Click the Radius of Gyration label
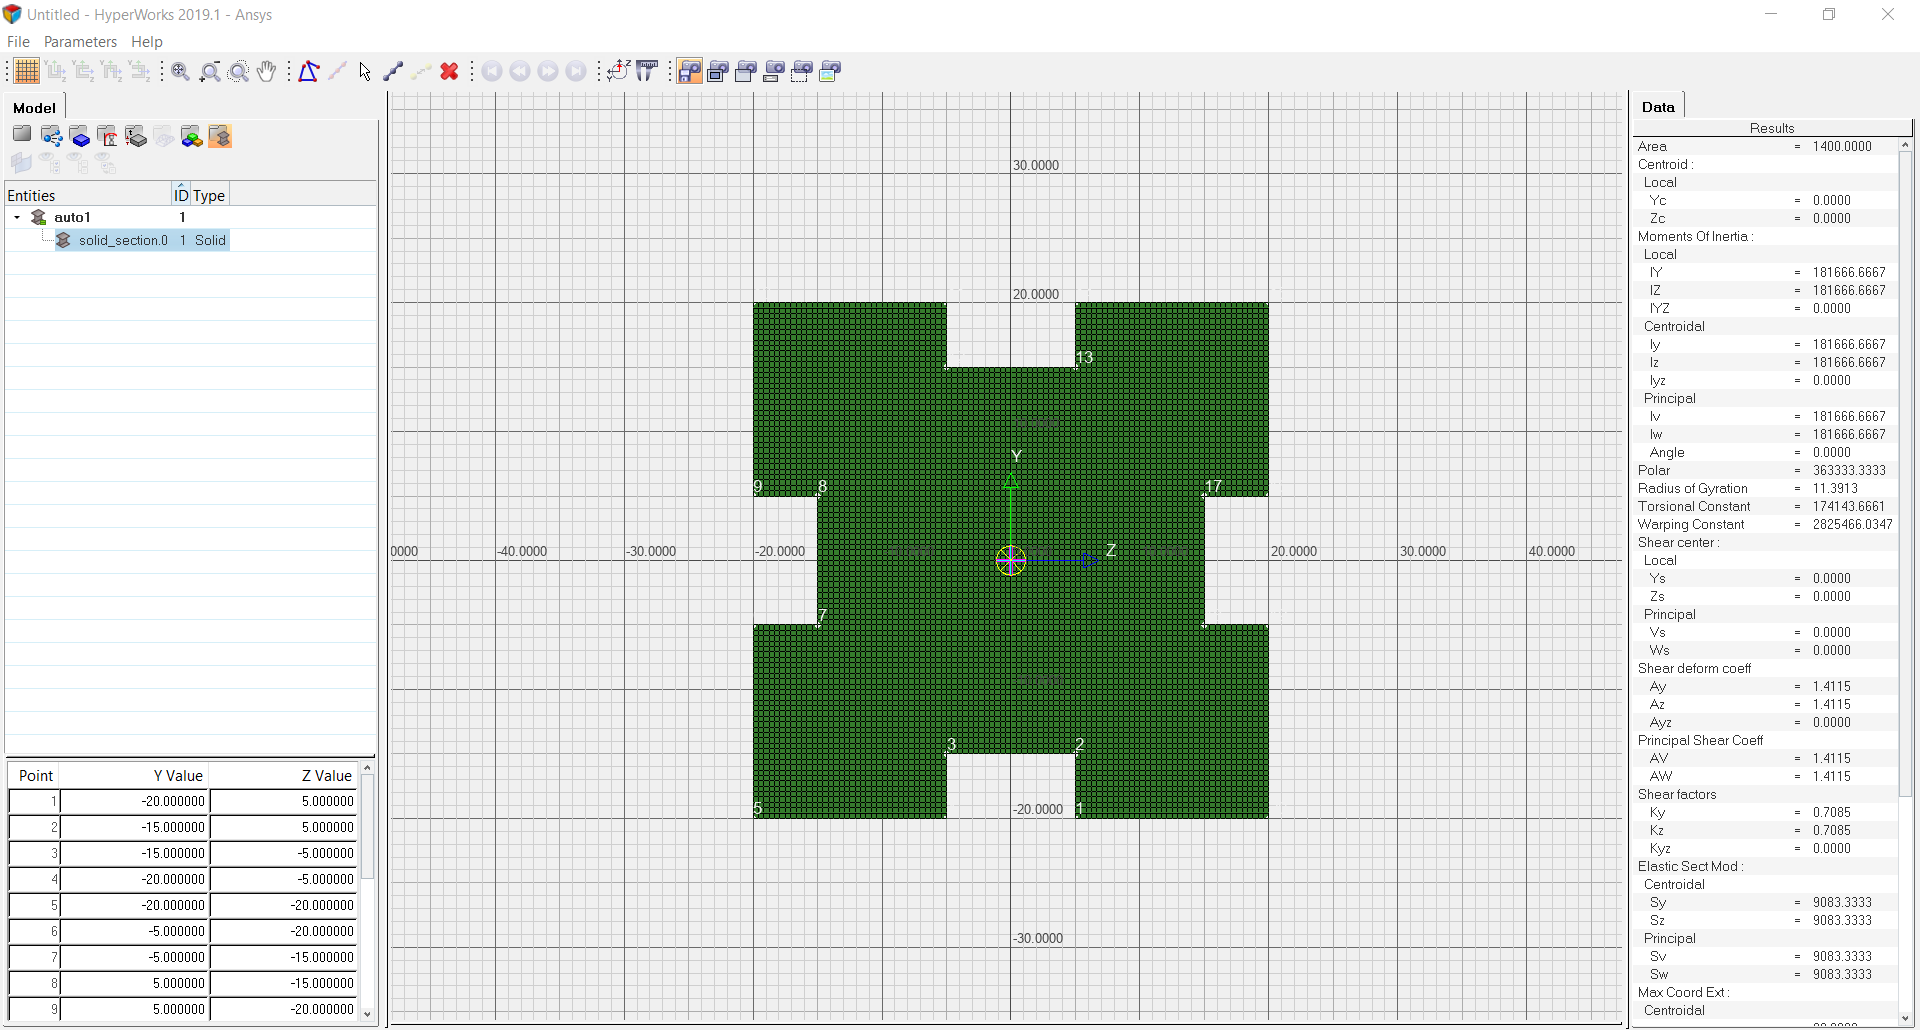Screen dimensions: 1920x1030 pyautogui.click(x=1692, y=488)
